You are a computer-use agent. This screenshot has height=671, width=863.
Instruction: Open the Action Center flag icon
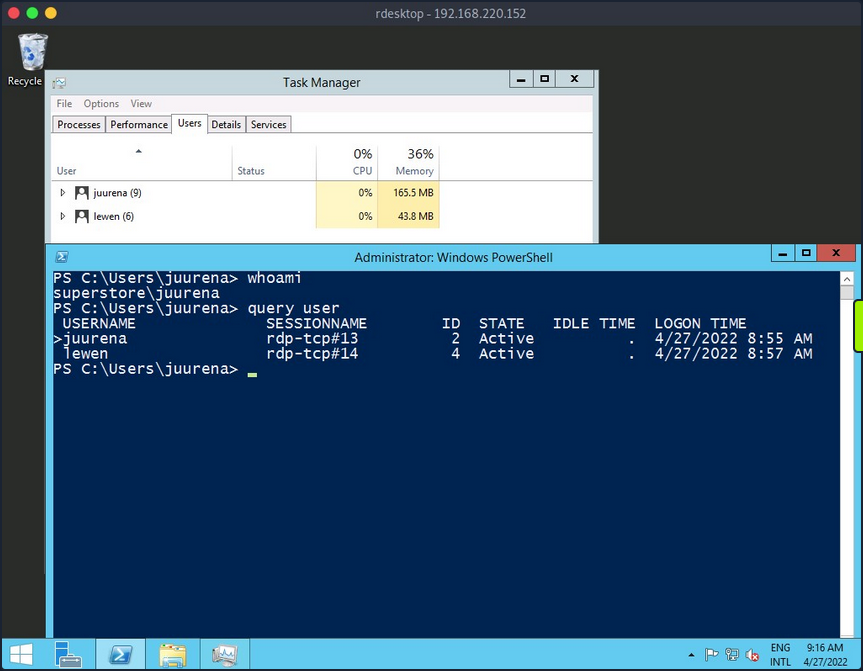713,654
